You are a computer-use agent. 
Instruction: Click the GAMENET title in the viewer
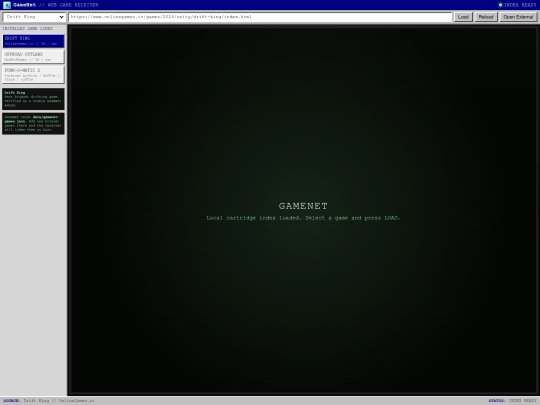[303, 206]
